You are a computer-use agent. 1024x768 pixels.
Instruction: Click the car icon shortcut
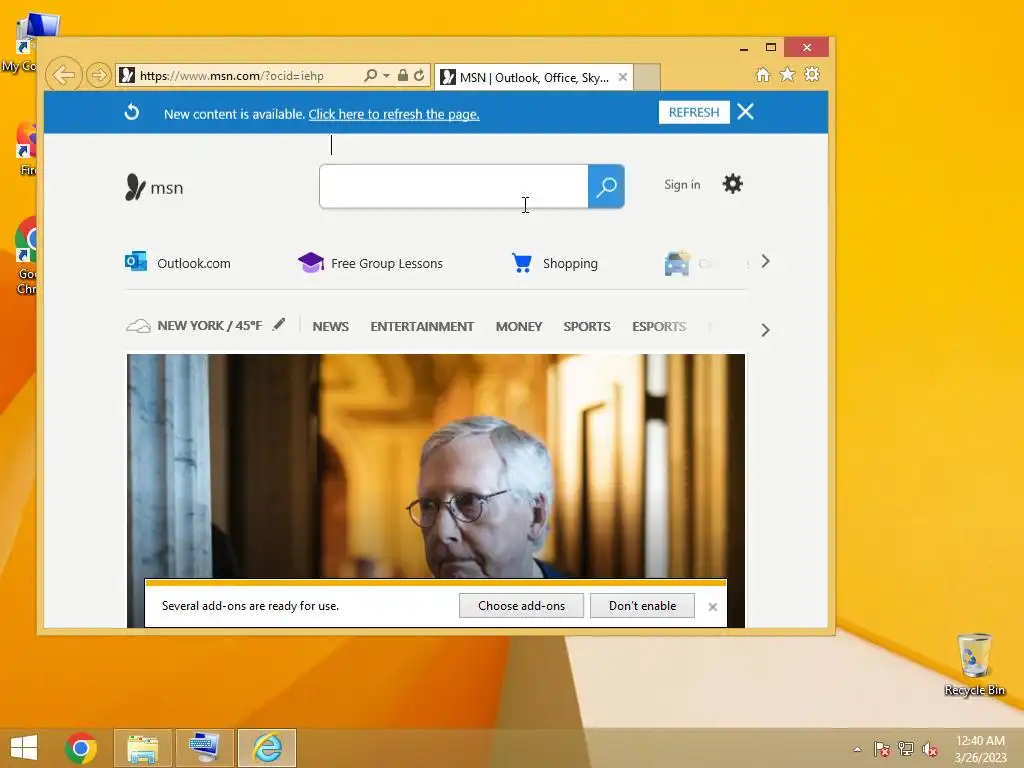coord(677,263)
